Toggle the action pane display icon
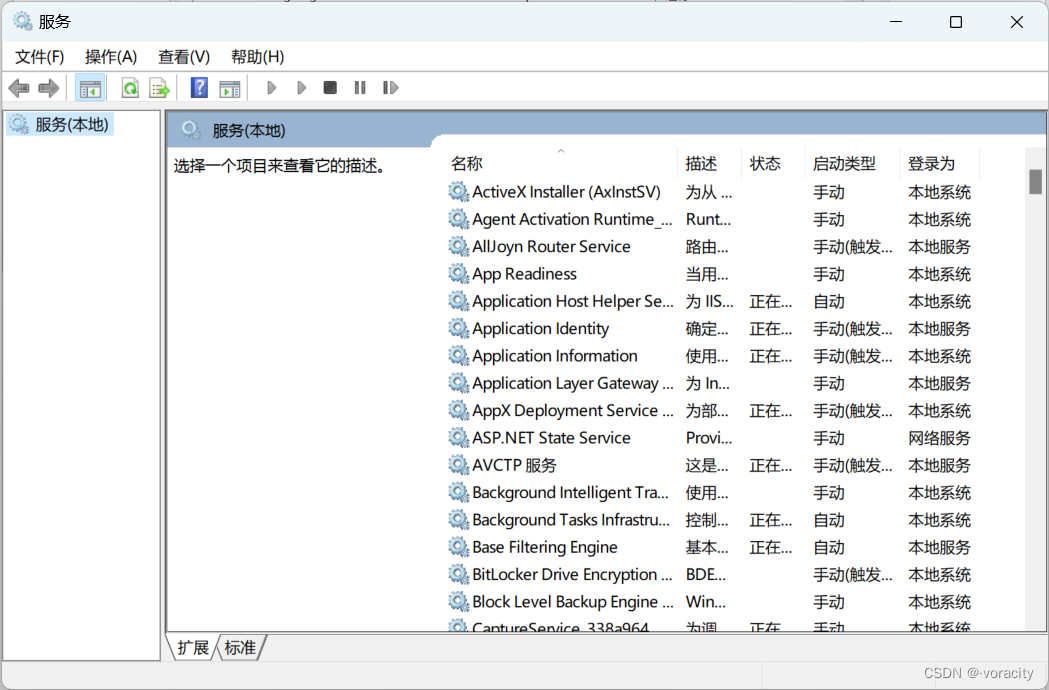 click(229, 88)
